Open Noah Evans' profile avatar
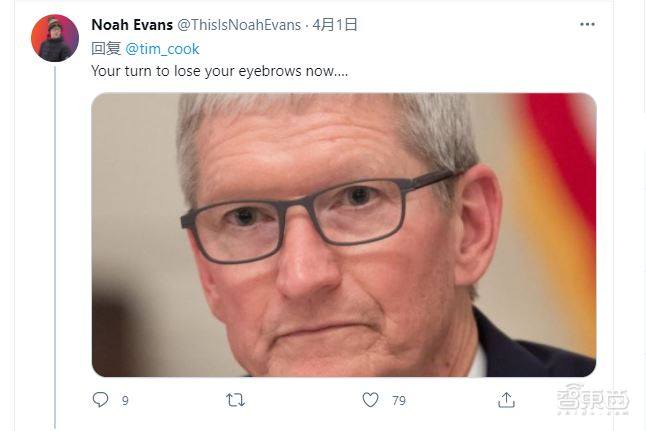 tap(55, 39)
